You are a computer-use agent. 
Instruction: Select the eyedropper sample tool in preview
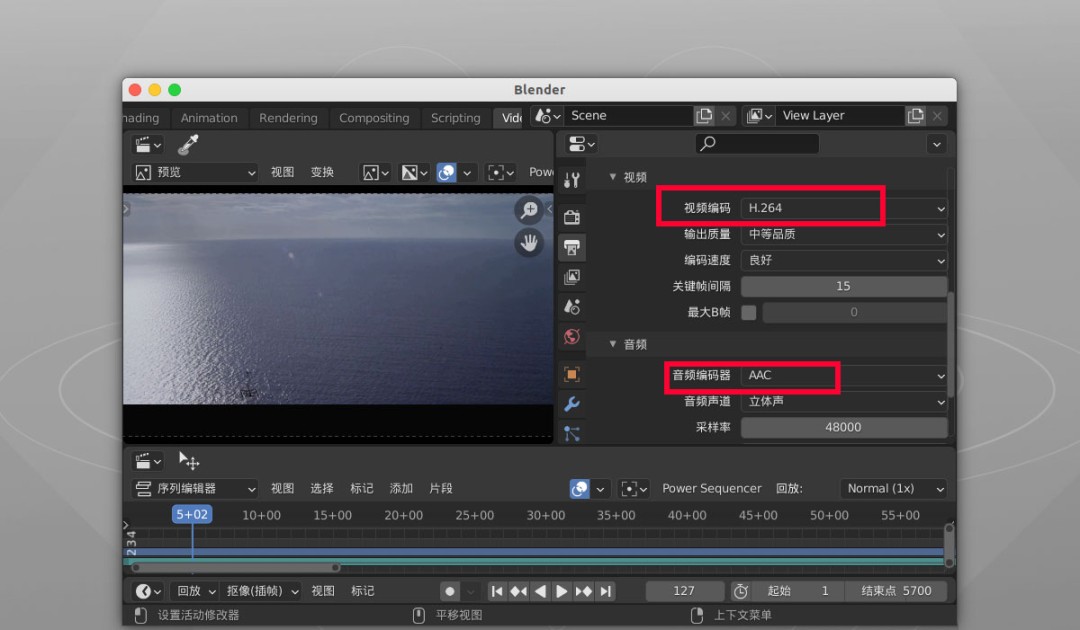click(188, 145)
